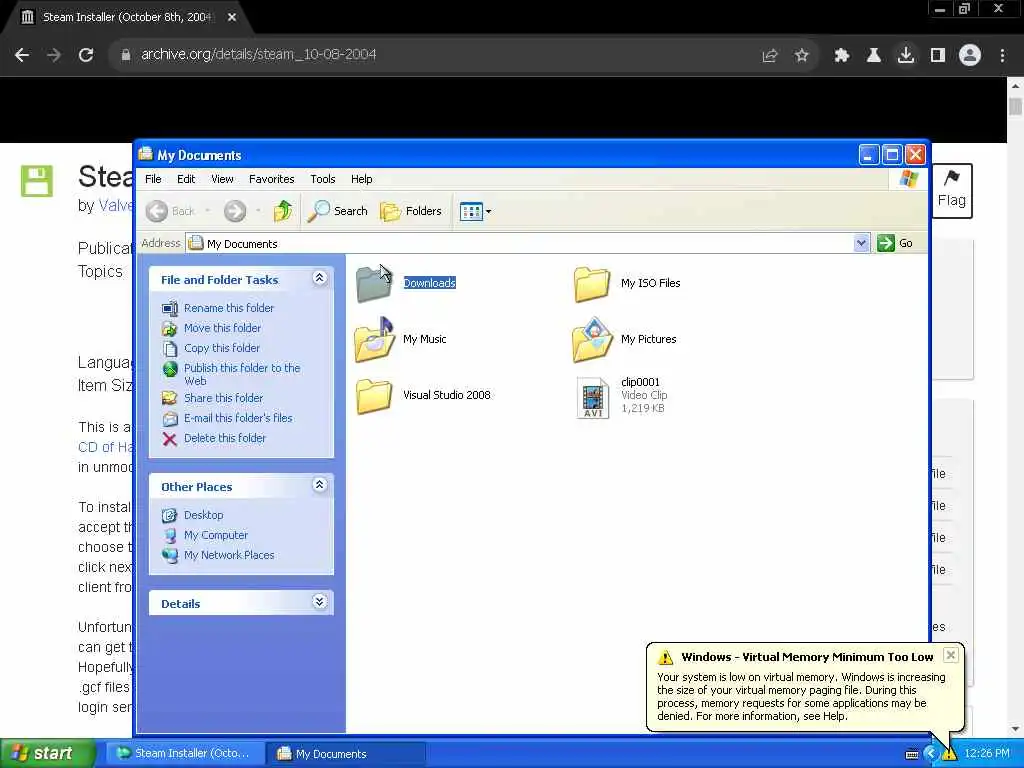Viewport: 1024px width, 768px height.
Task: Click My Documents taskbar button
Action: [346, 753]
